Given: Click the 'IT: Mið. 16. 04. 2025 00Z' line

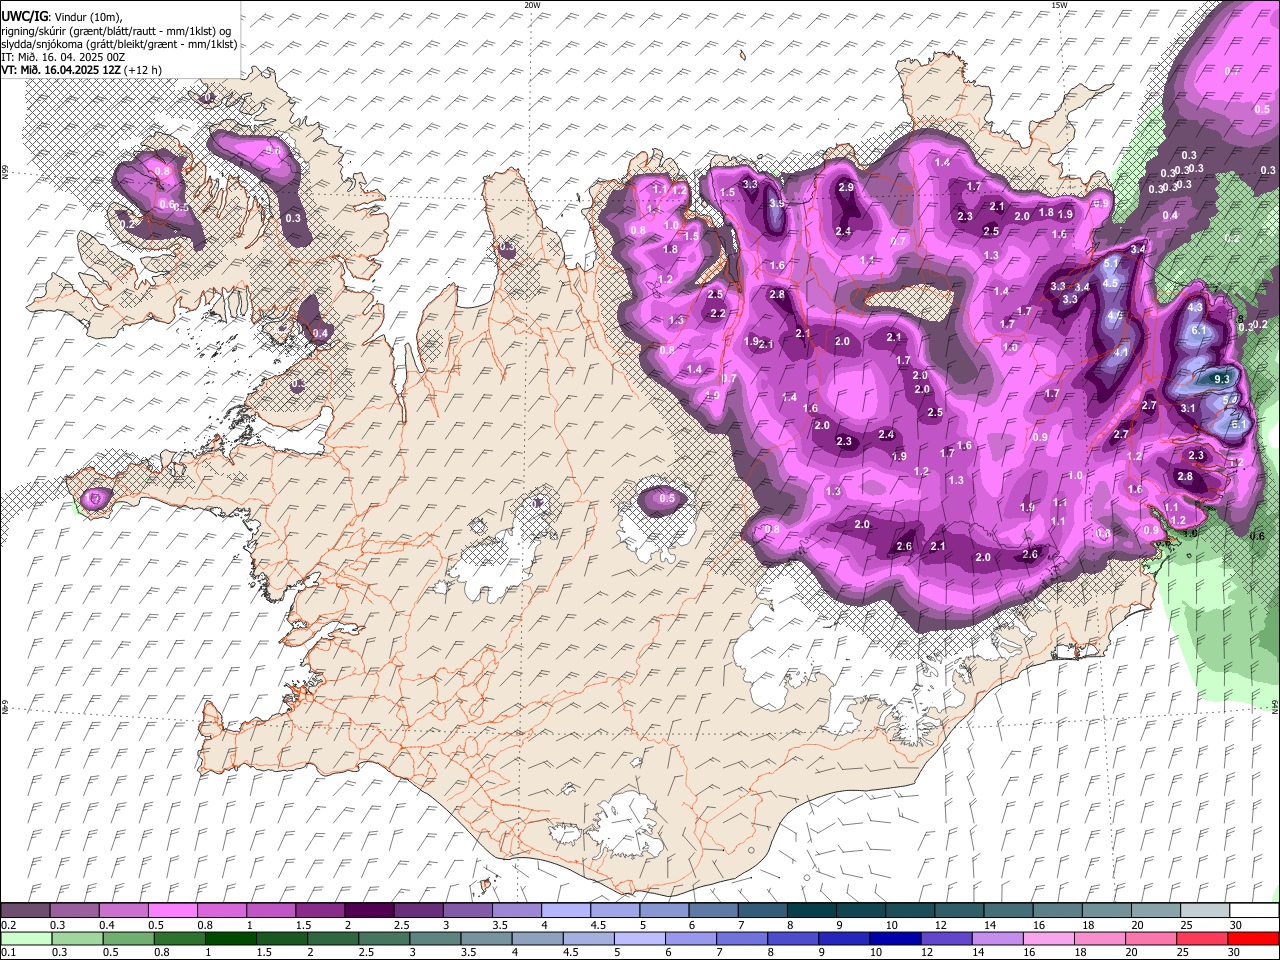Looking at the screenshot, I should pos(63,57).
